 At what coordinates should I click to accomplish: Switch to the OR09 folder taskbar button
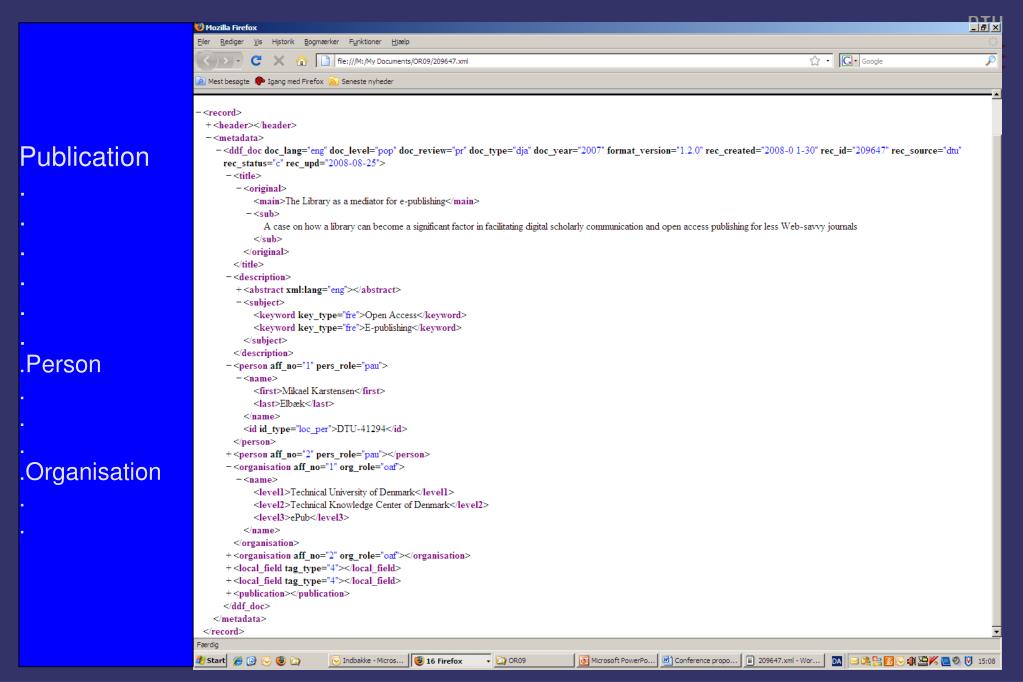534,660
